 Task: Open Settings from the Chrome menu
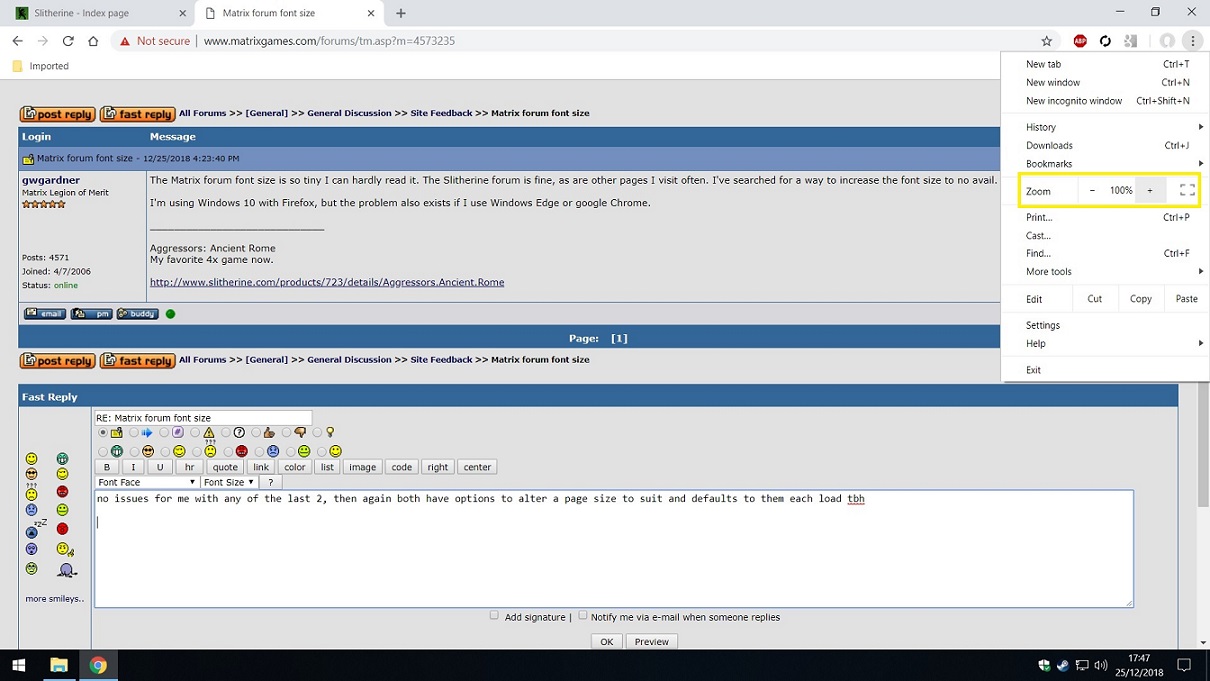[1105, 326]
